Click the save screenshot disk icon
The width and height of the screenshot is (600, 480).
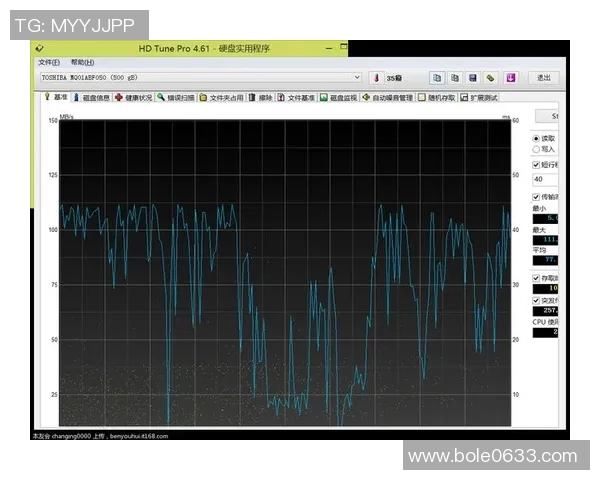(473, 77)
